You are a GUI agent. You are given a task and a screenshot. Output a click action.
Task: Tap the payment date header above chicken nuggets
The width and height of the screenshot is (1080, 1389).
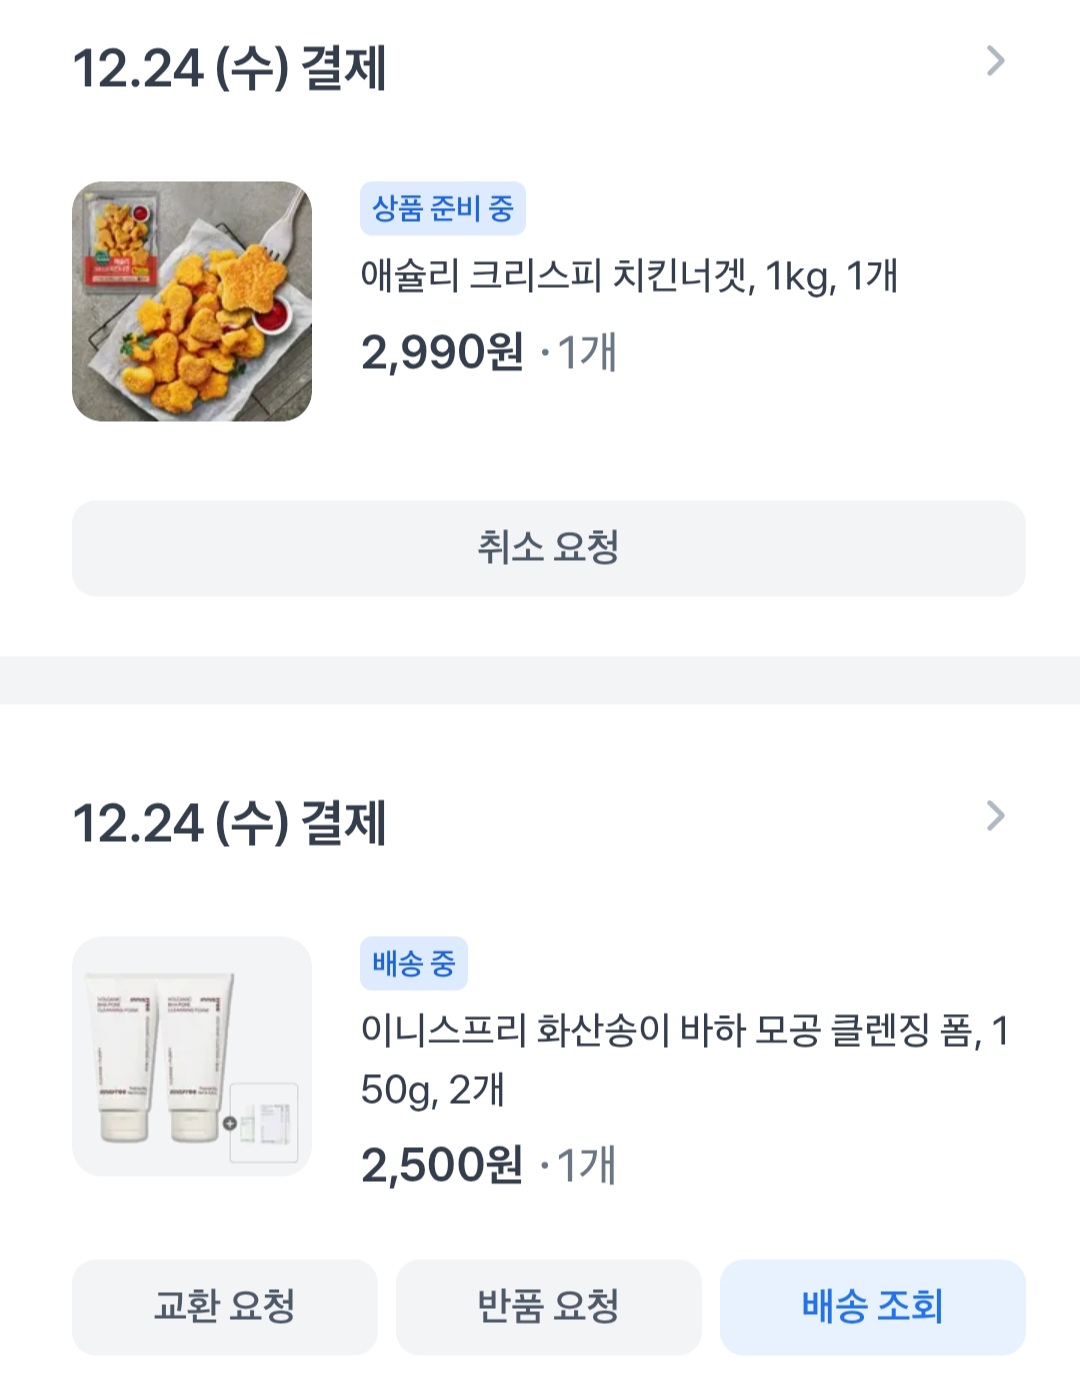point(230,68)
